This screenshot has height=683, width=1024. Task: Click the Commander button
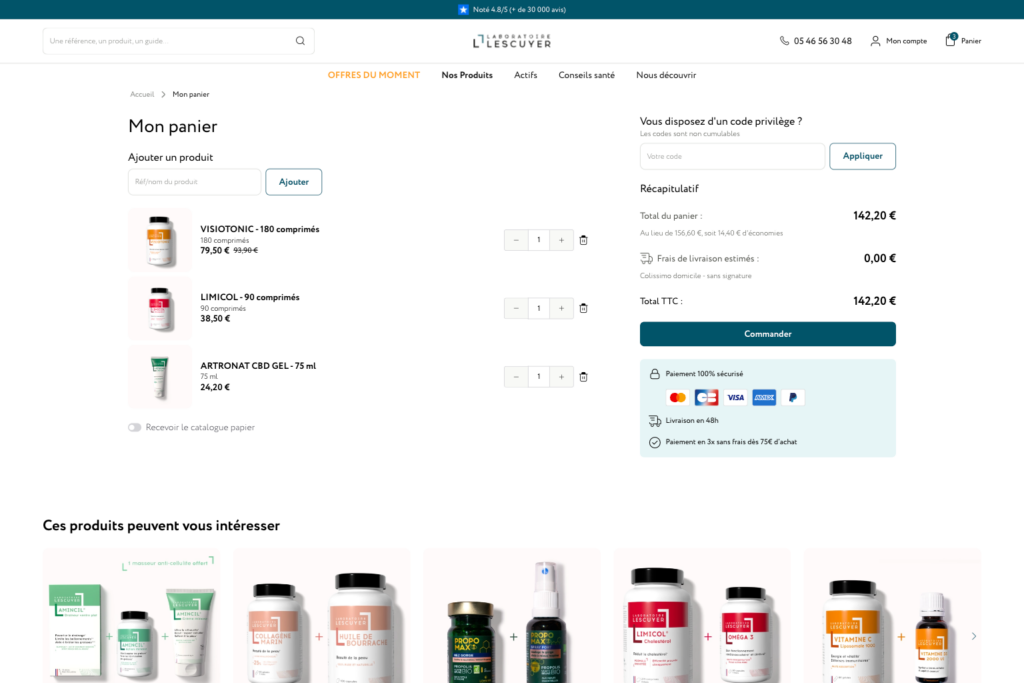pyautogui.click(x=767, y=334)
